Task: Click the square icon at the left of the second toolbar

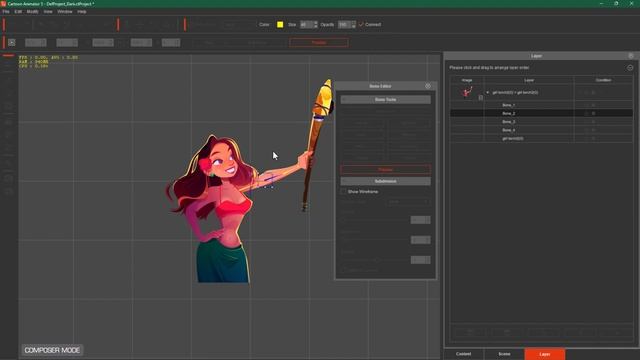Action: coord(12,42)
